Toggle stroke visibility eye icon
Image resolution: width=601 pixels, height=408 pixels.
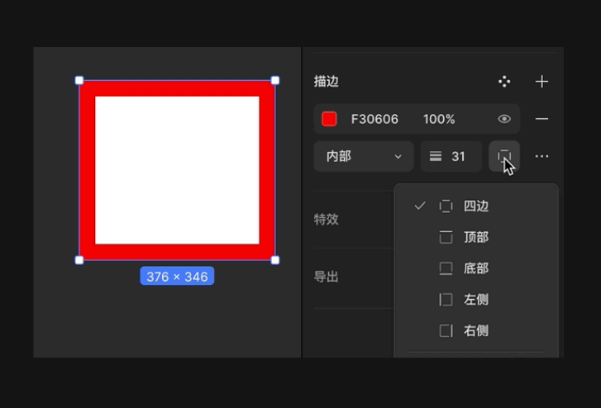(504, 119)
